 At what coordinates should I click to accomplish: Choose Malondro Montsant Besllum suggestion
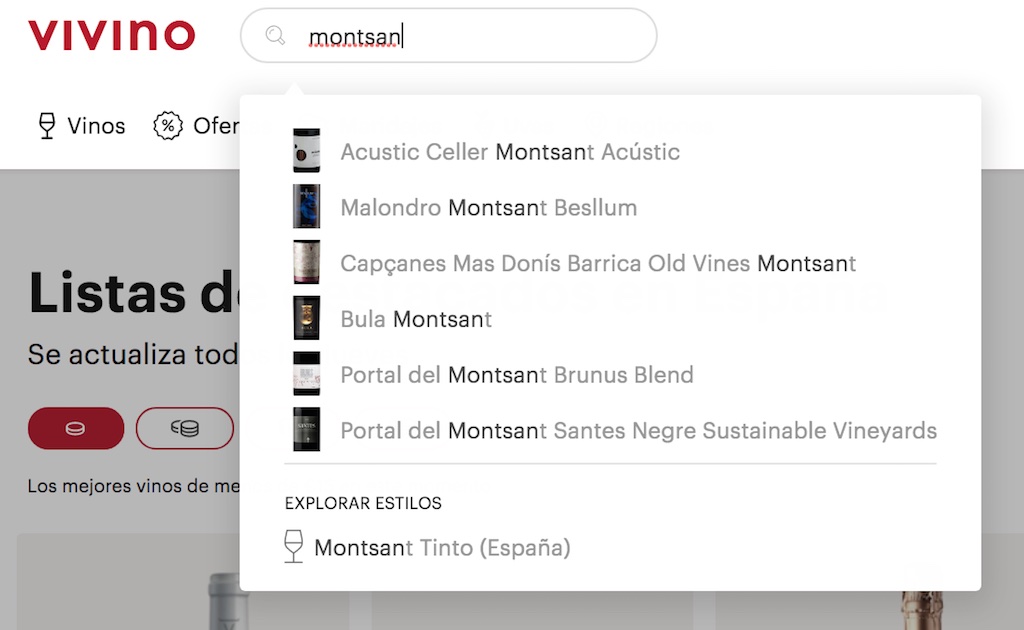tap(488, 208)
